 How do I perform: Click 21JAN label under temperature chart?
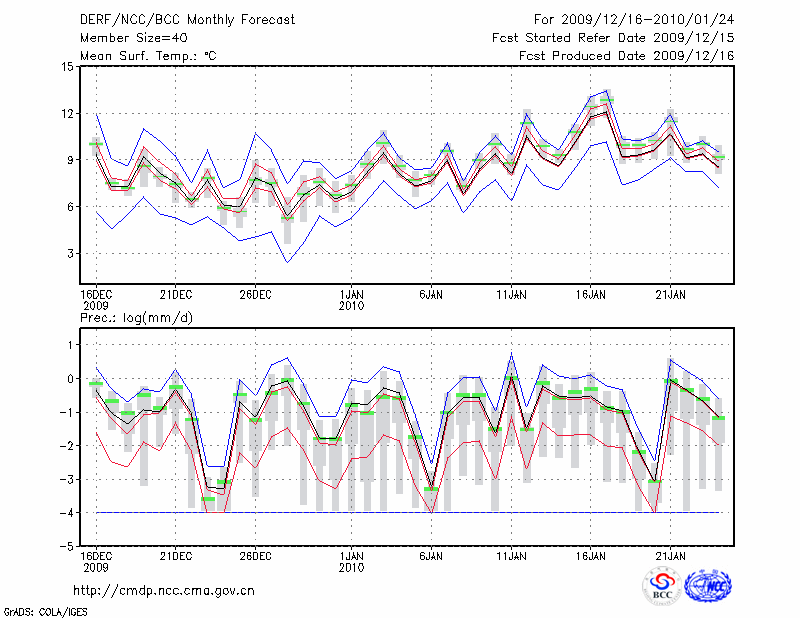(670, 294)
